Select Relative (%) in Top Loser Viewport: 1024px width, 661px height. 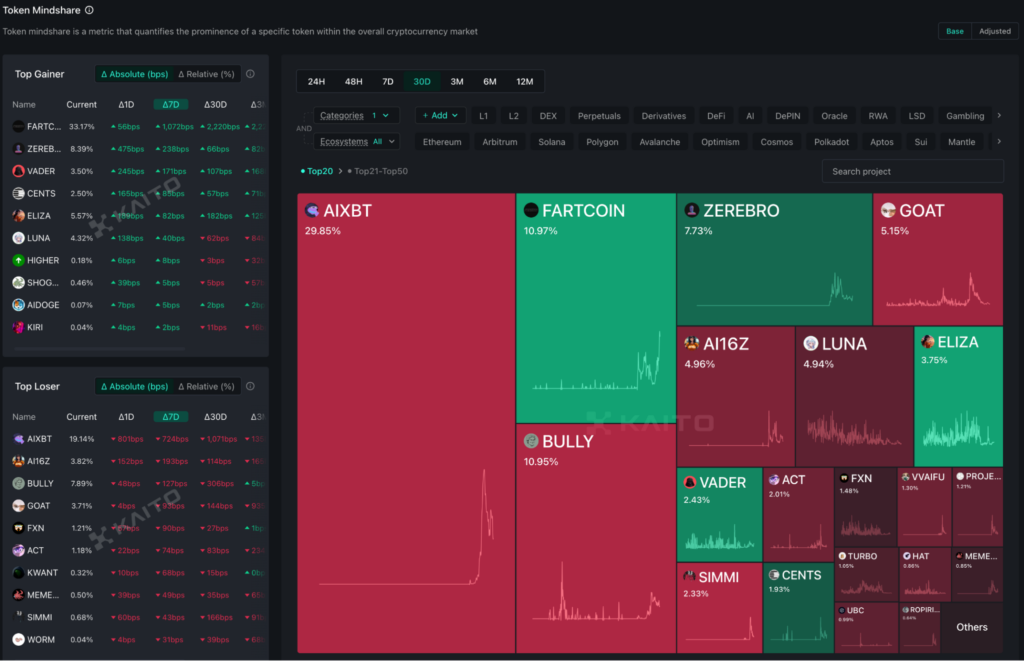pos(206,387)
